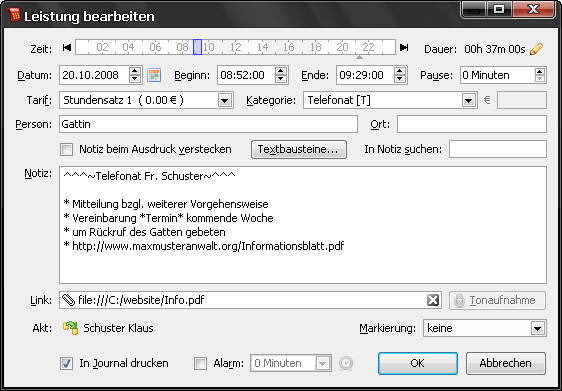562x391 pixels.
Task: Click the disabled euro amount field
Action: [522, 100]
